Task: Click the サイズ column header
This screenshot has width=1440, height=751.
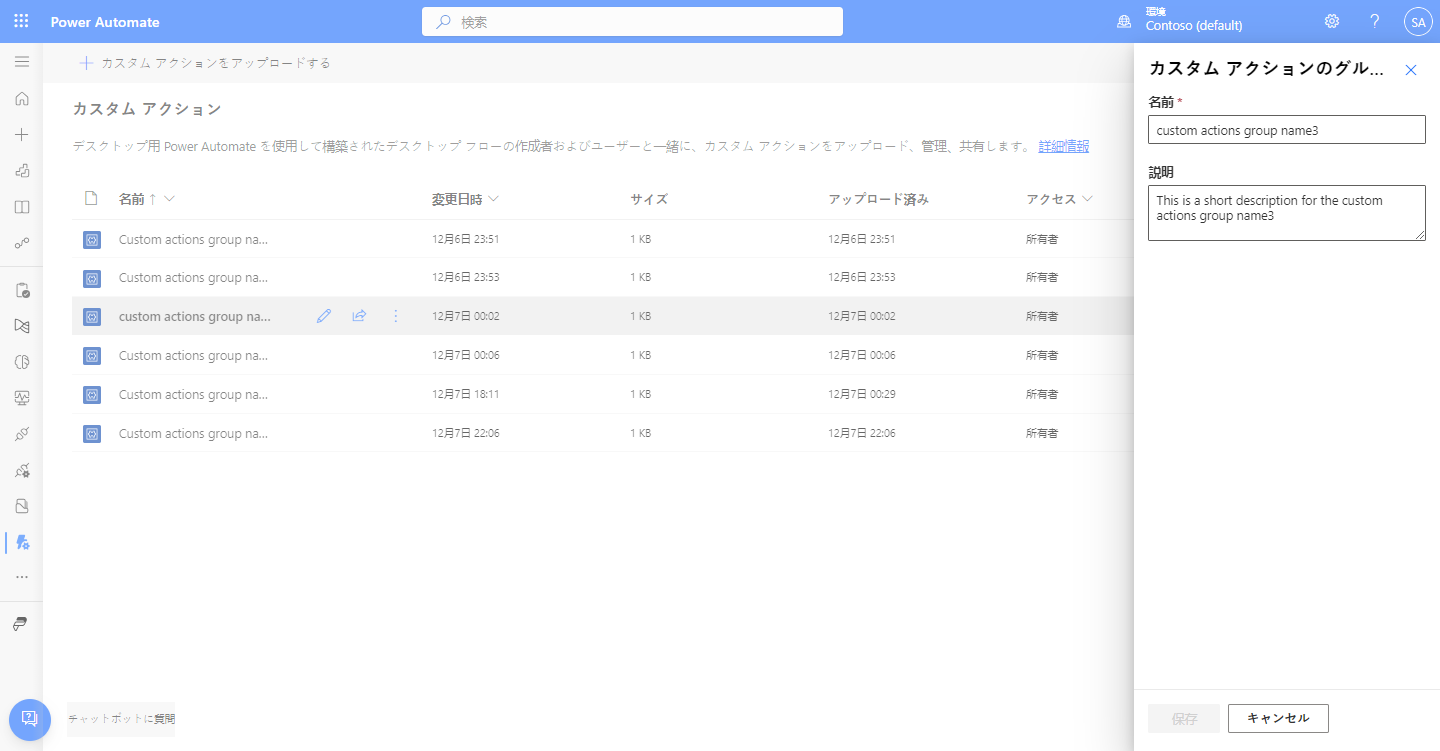Action: [649, 199]
